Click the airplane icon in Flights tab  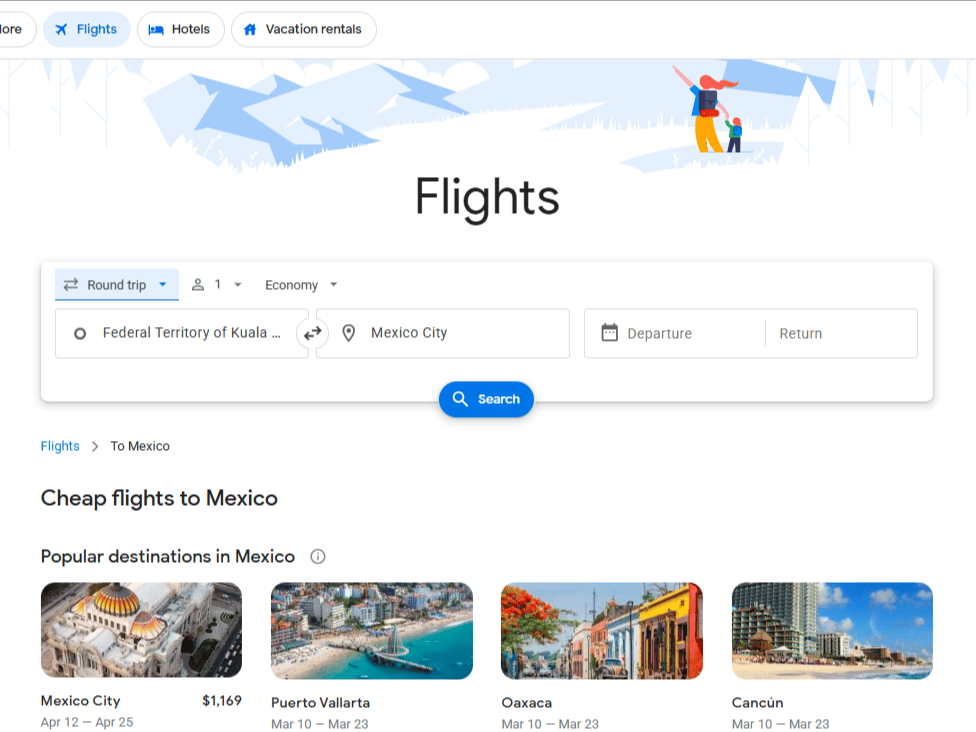point(61,29)
